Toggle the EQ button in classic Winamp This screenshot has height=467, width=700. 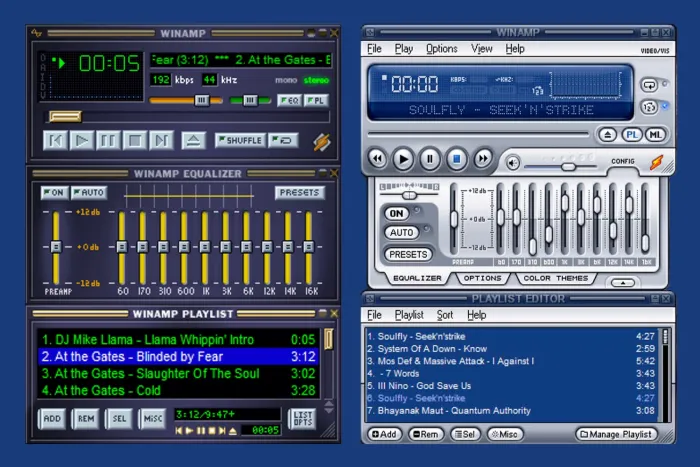click(289, 100)
